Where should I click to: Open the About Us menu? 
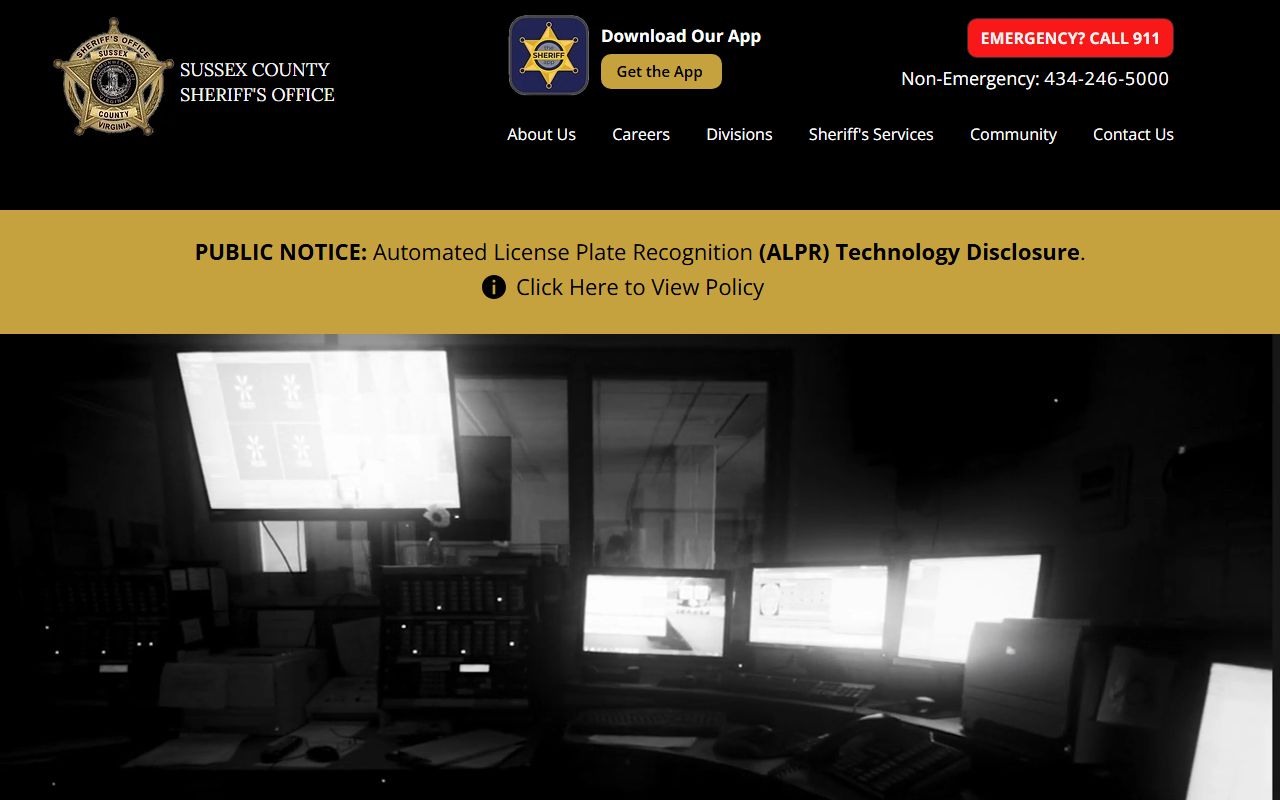point(541,134)
